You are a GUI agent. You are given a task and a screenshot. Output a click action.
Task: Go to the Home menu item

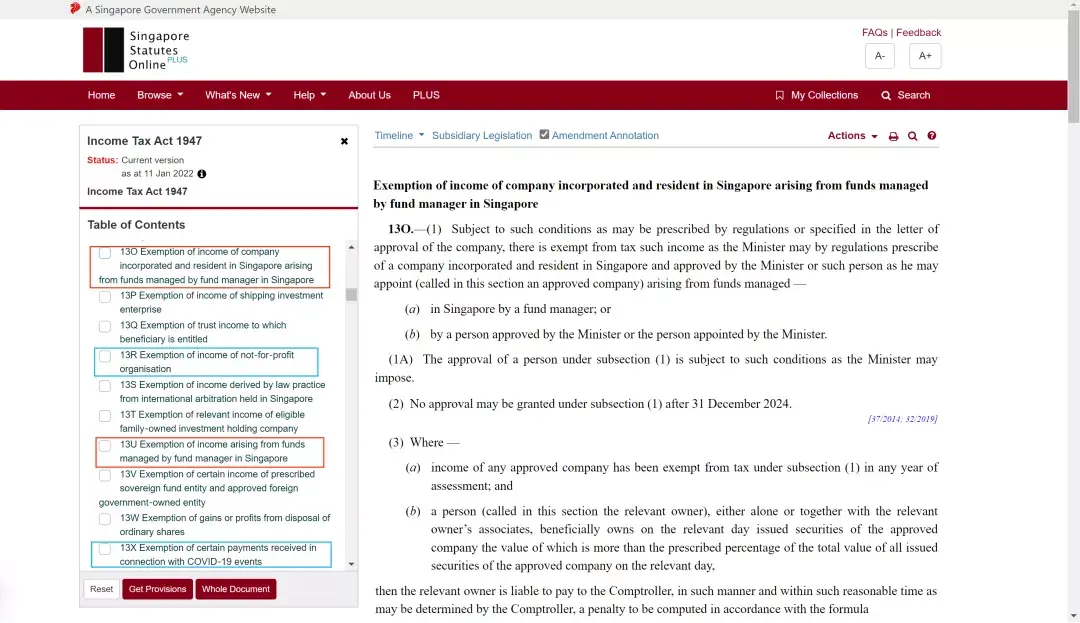pyautogui.click(x=101, y=95)
